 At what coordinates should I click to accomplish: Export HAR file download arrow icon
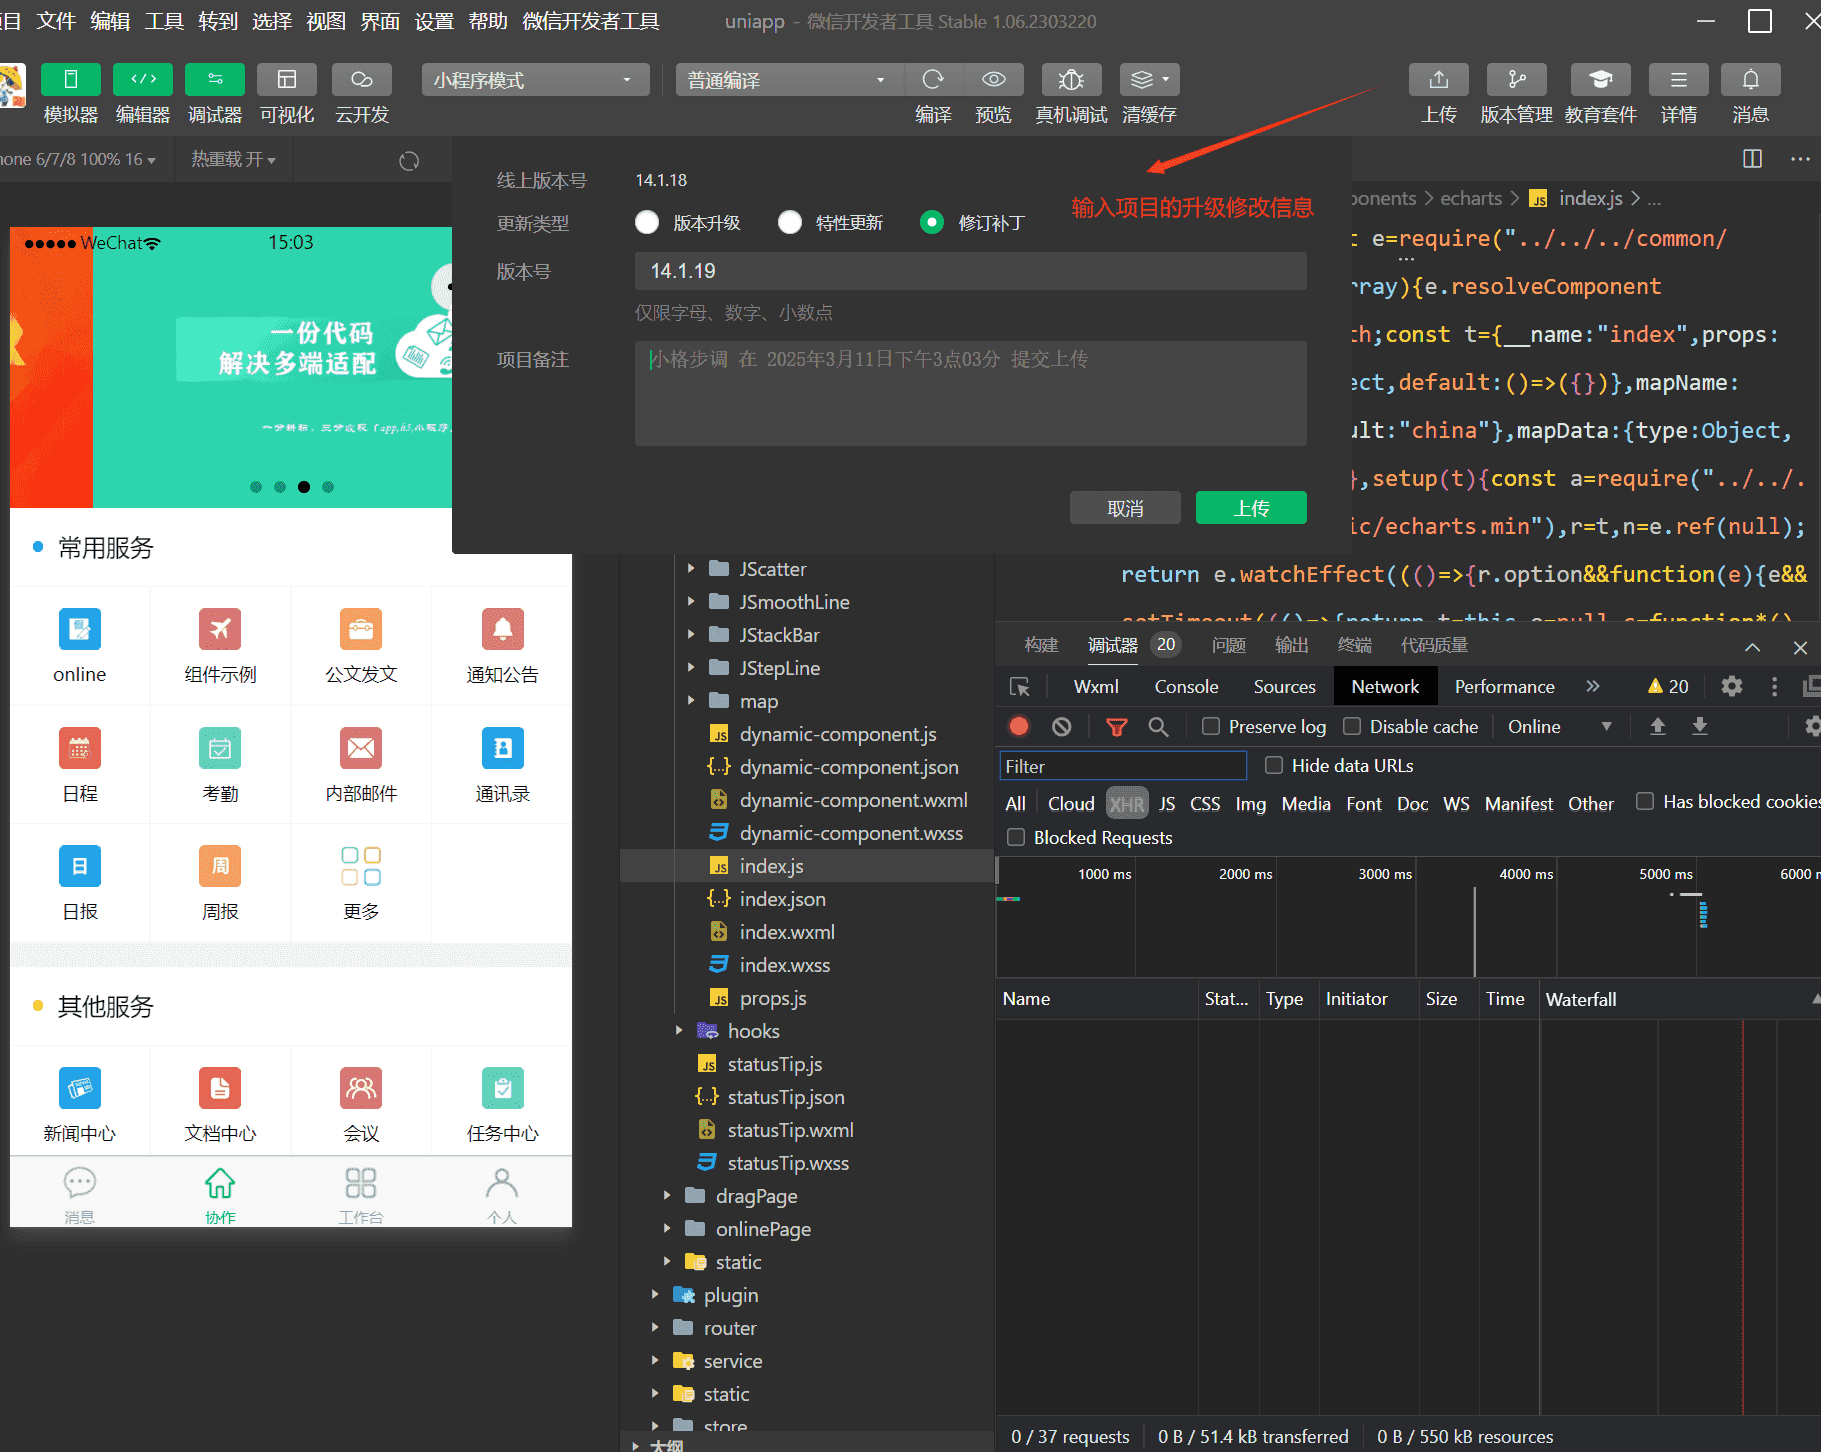1699,726
